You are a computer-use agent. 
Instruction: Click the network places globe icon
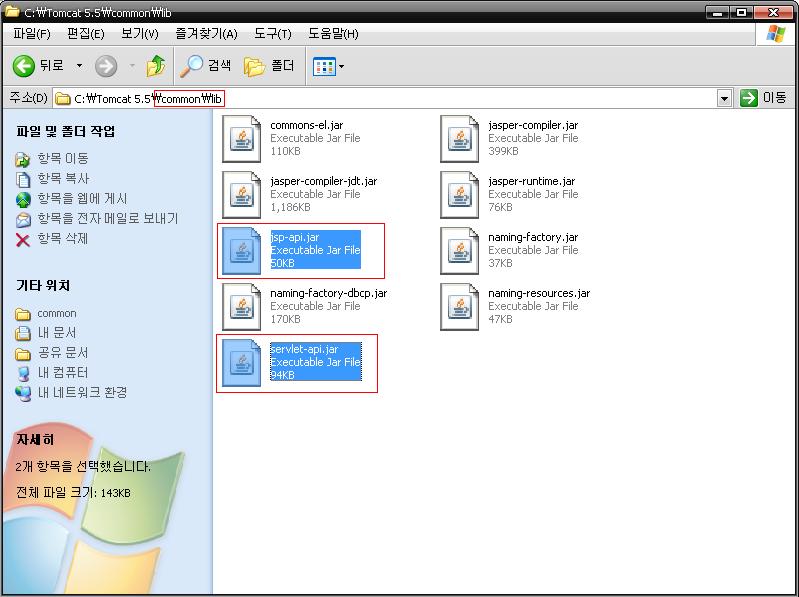(23, 393)
